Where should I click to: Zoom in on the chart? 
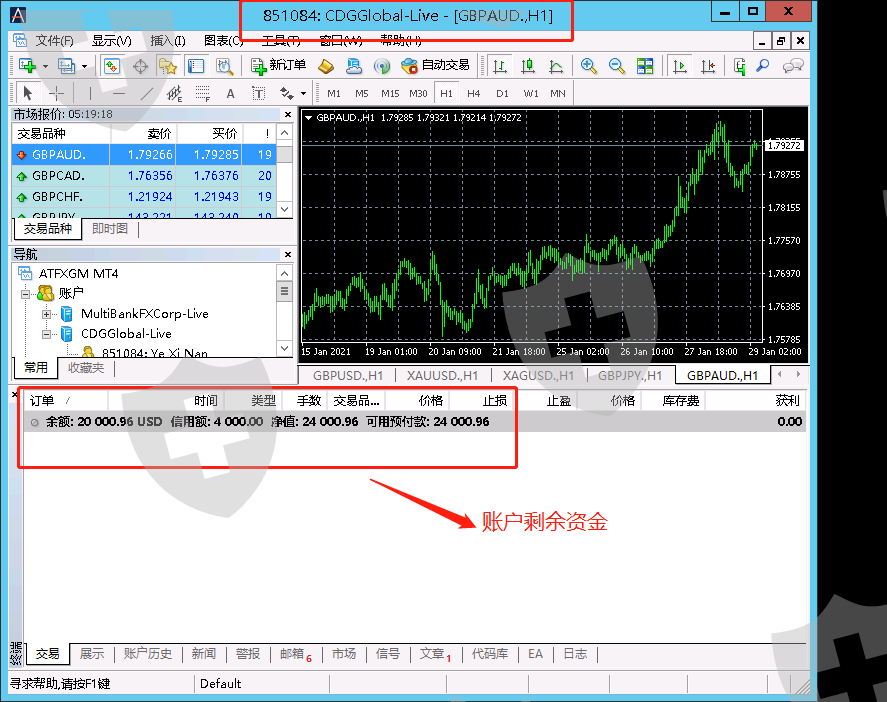tap(588, 66)
